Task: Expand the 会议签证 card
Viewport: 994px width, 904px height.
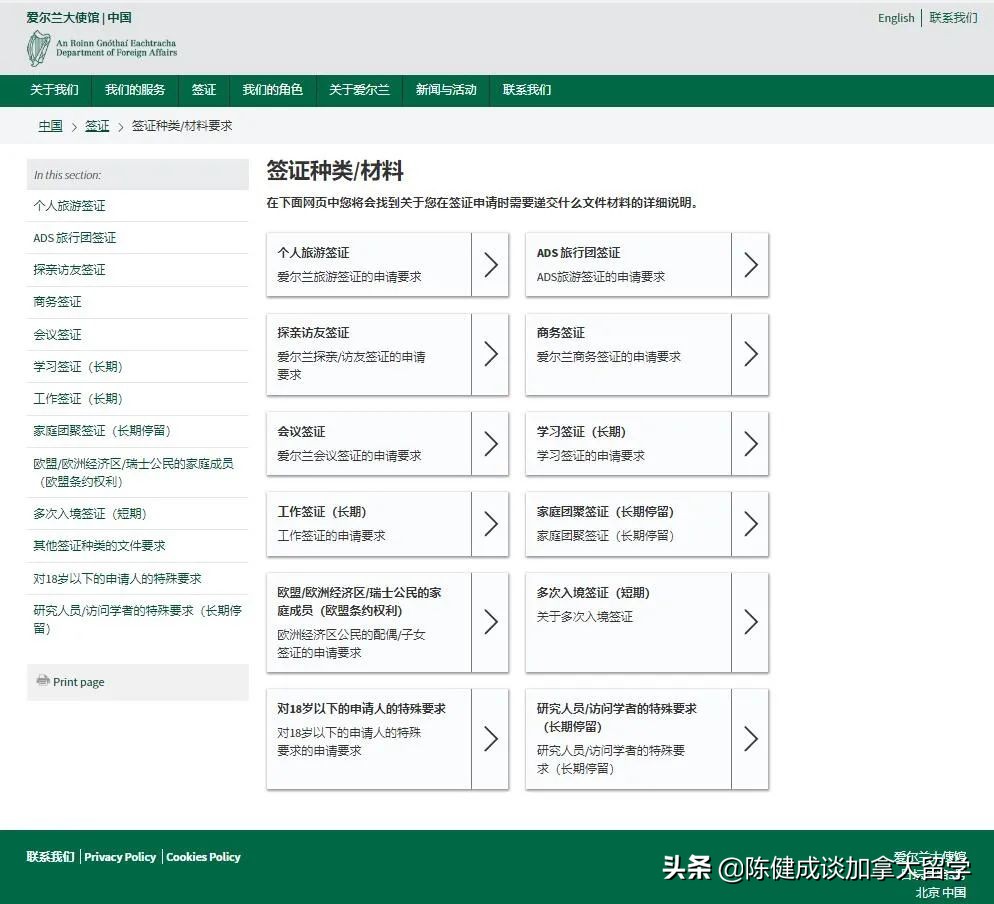Action: pyautogui.click(x=387, y=443)
